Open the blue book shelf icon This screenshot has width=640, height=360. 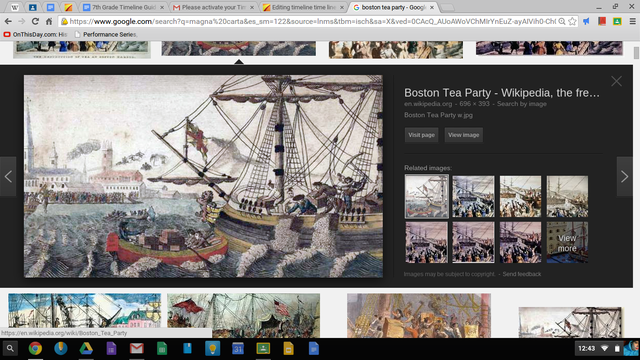click(x=187, y=349)
